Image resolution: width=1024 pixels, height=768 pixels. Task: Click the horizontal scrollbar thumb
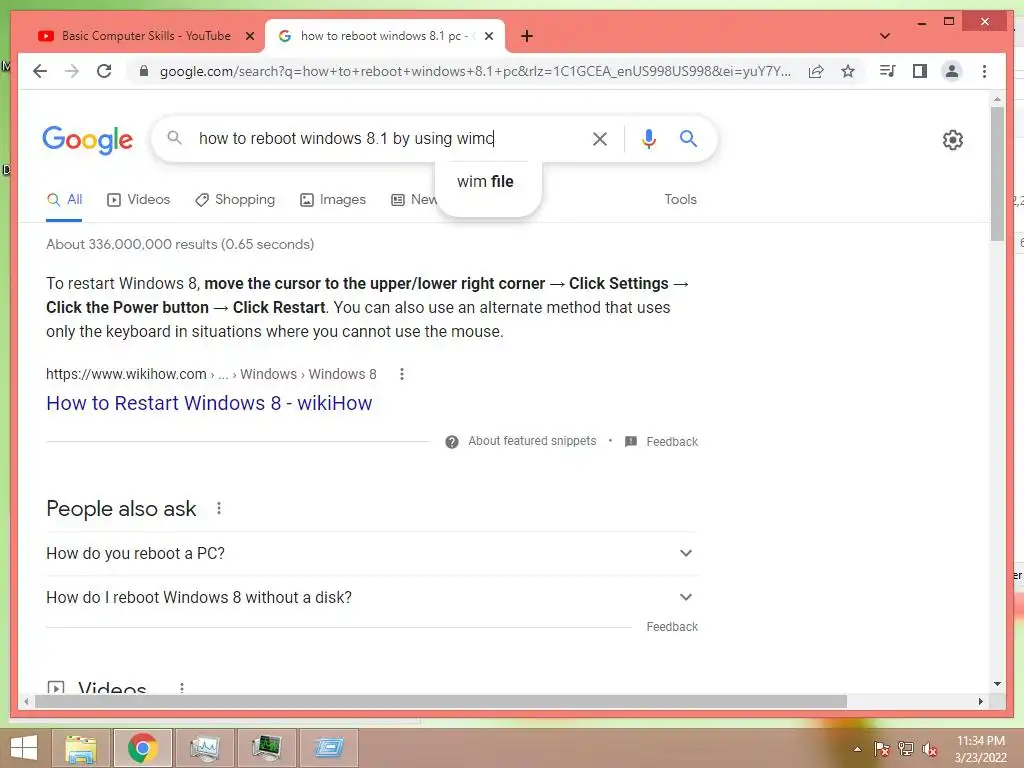coord(441,701)
